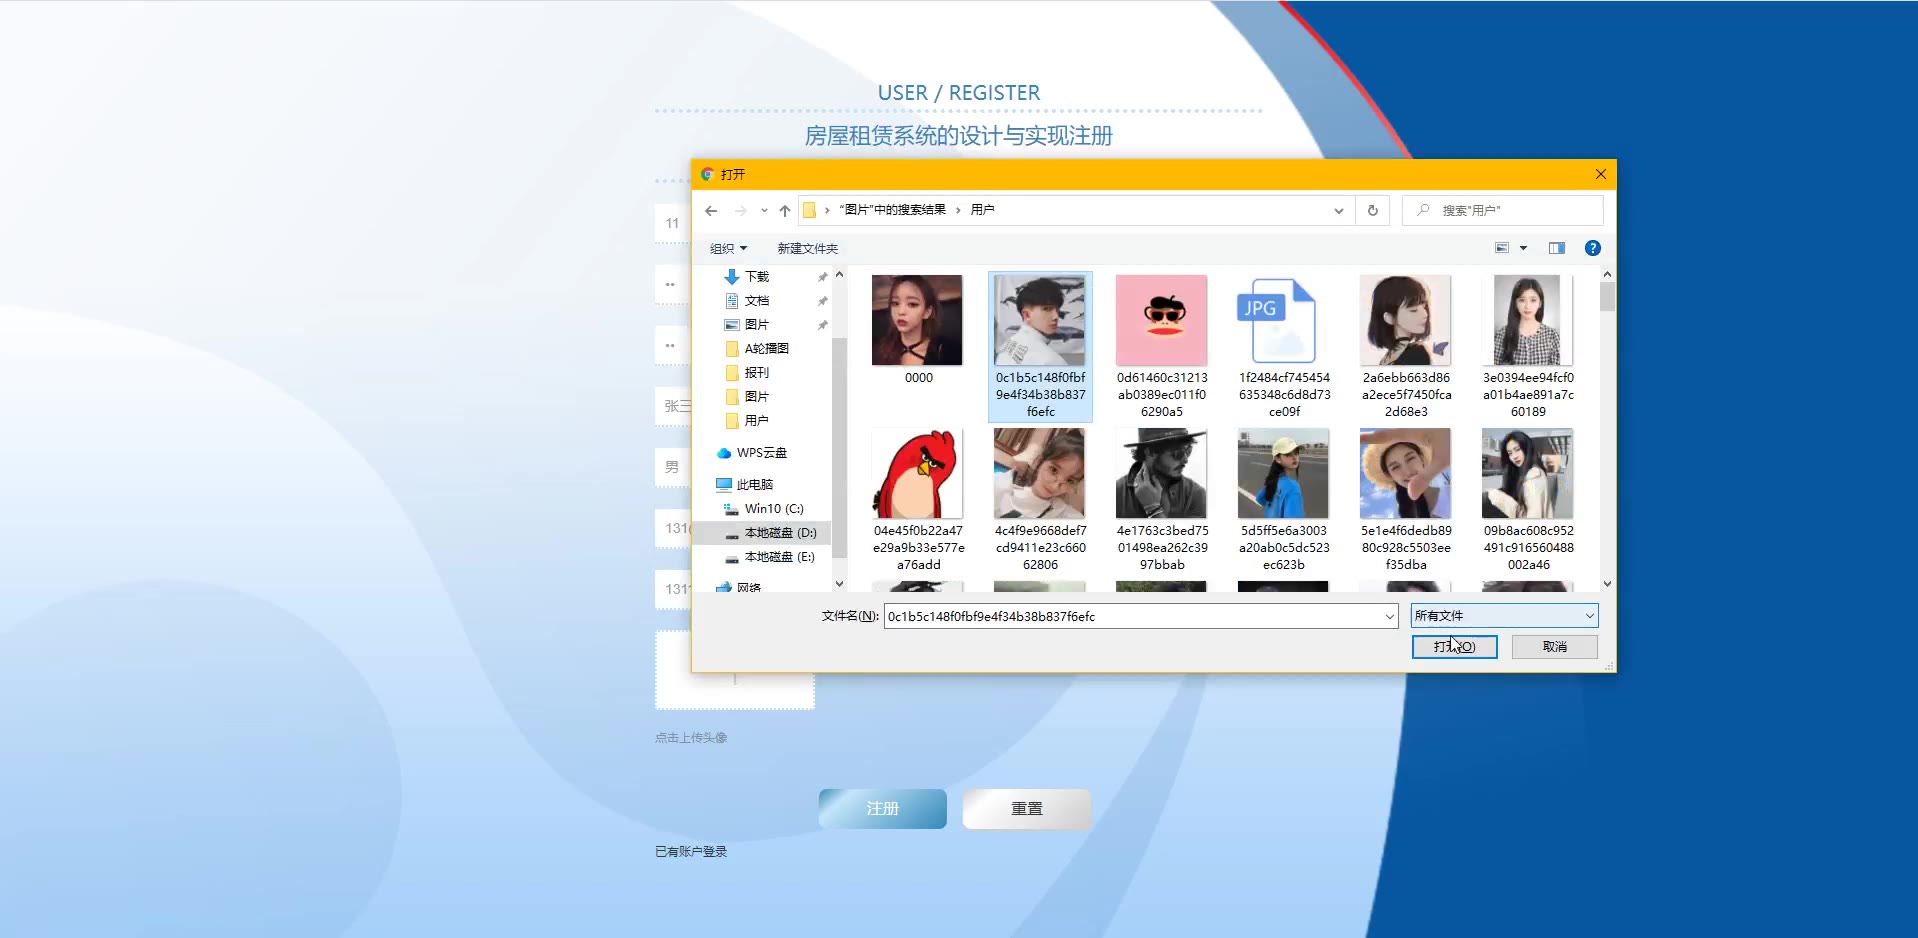Viewport: 1918px width, 938px height.
Task: Refresh the folder contents
Action: pyautogui.click(x=1372, y=211)
